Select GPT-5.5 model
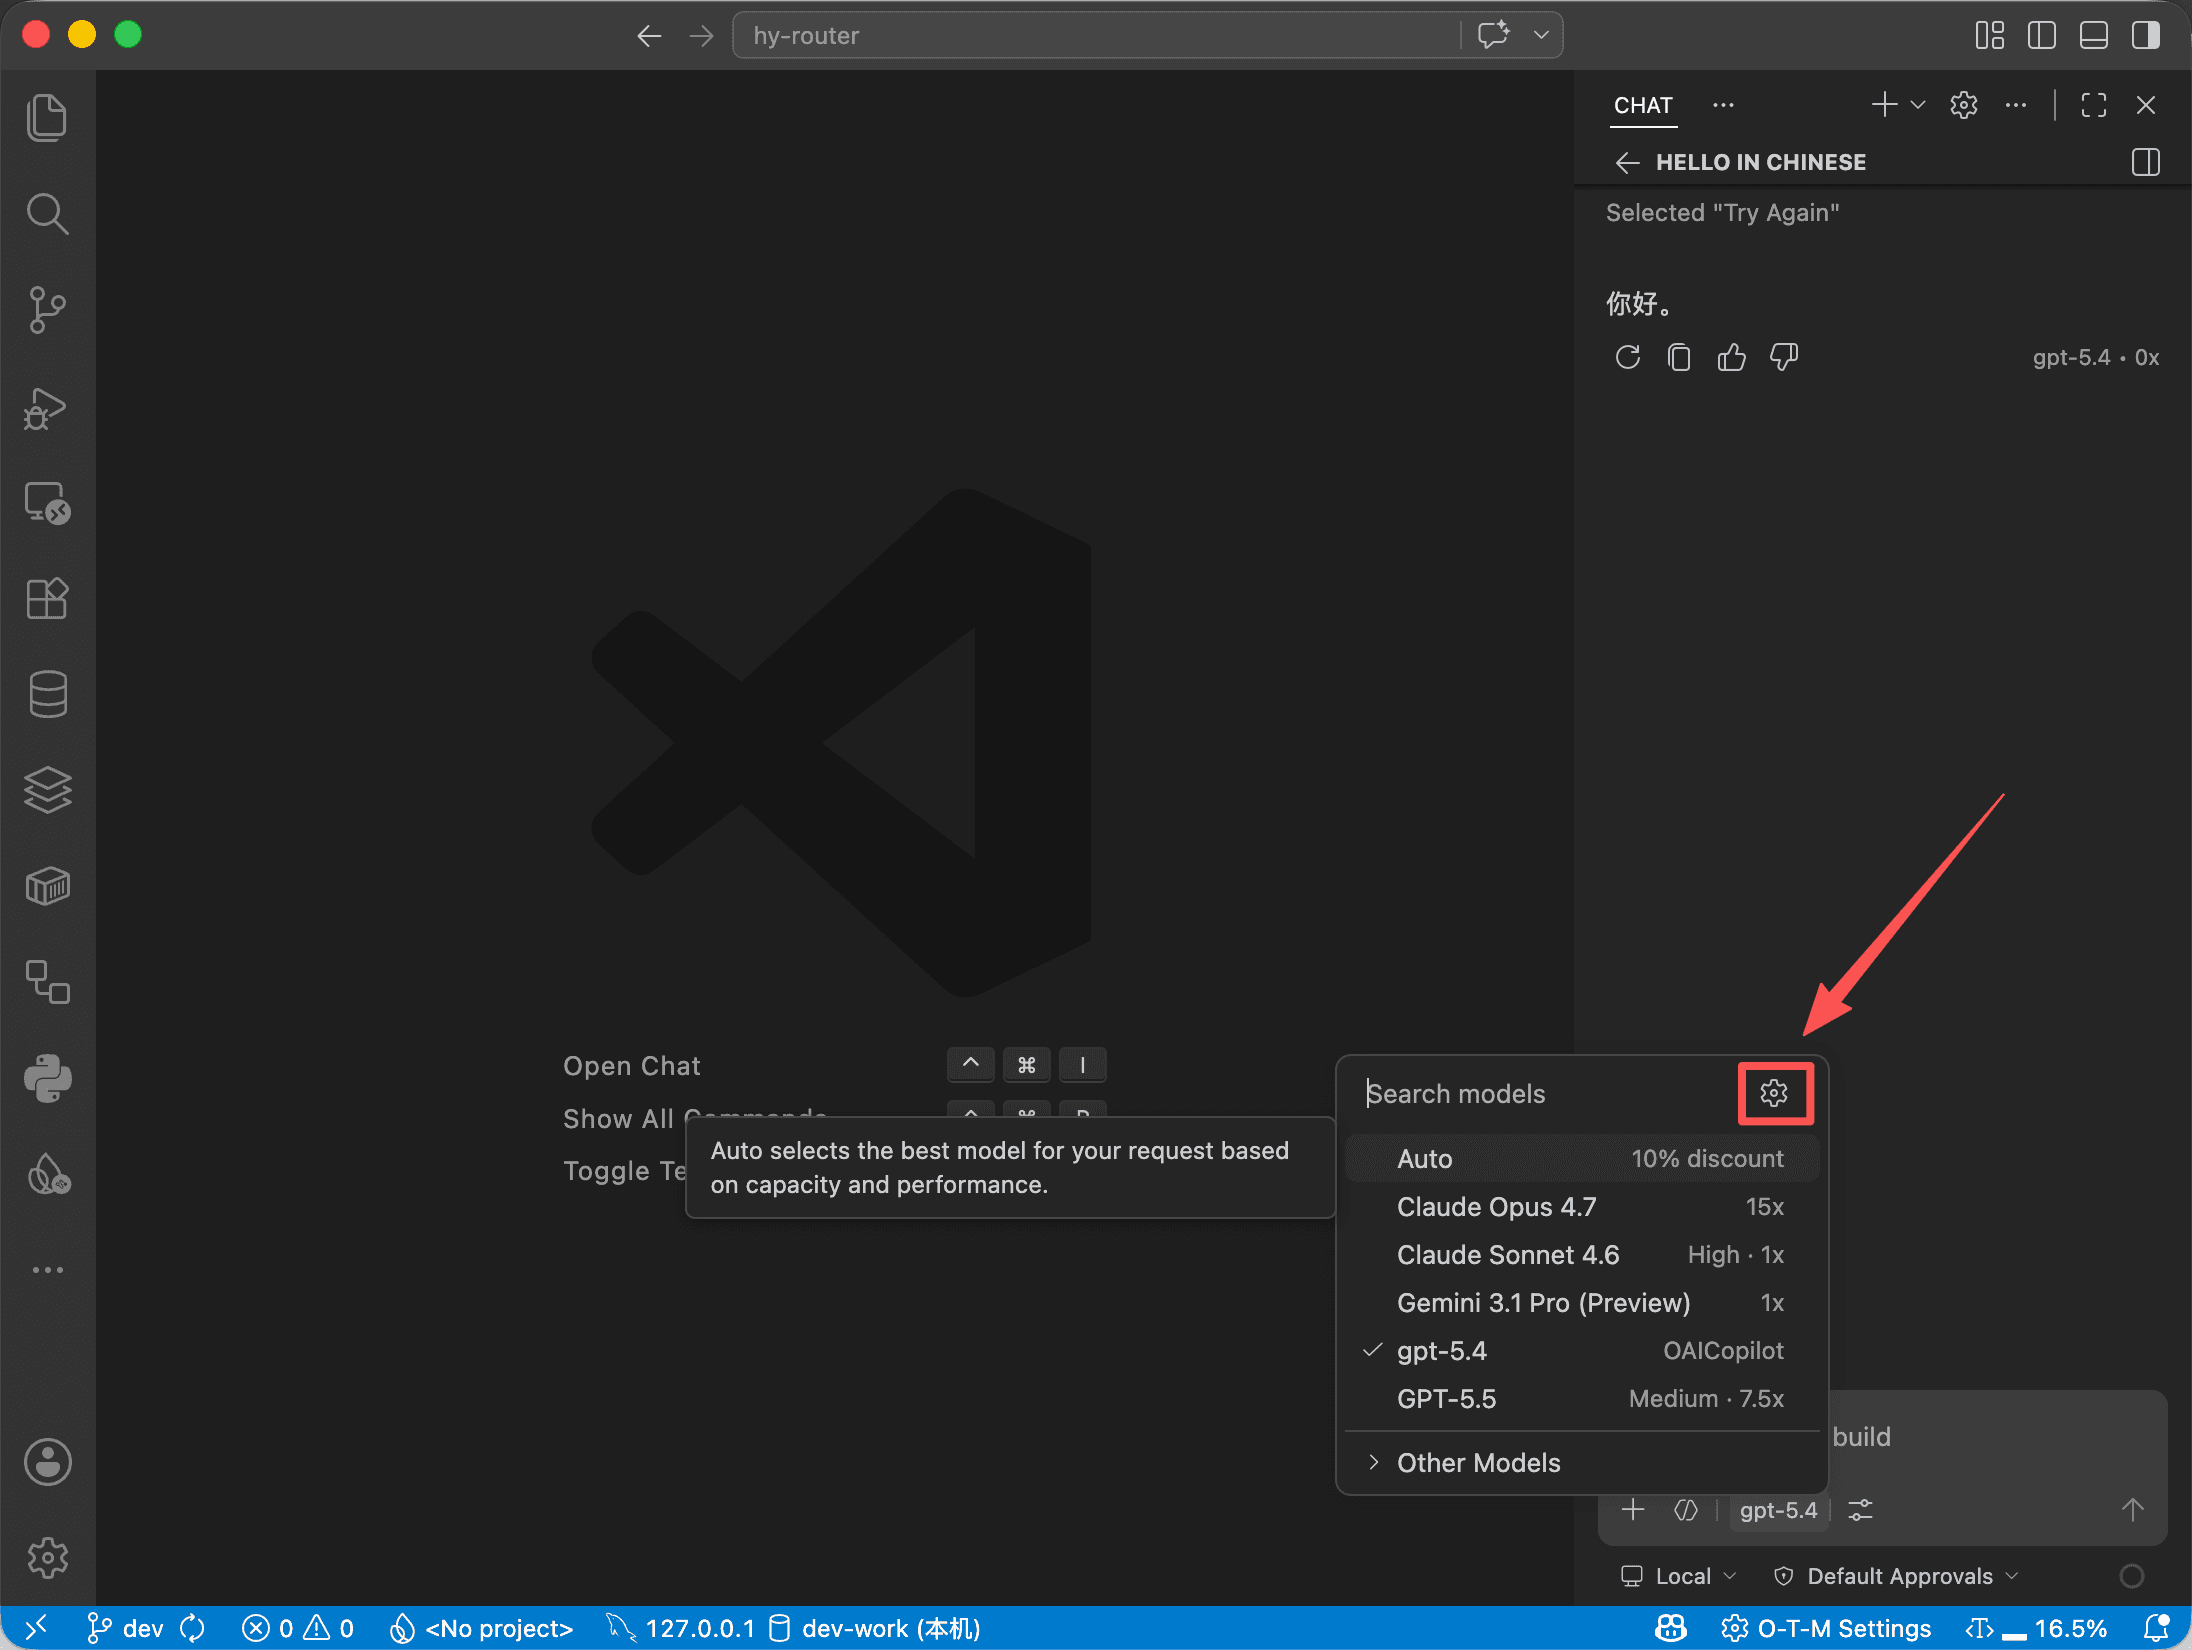Viewport: 2192px width, 1650px height. click(1582, 1399)
